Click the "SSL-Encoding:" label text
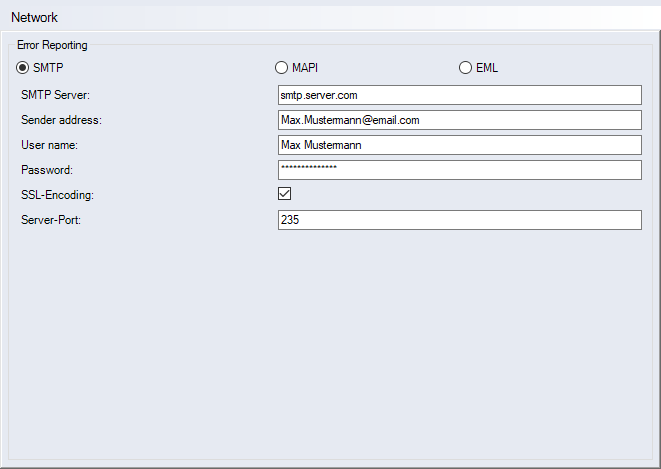Image resolution: width=661 pixels, height=469 pixels. pos(57,195)
